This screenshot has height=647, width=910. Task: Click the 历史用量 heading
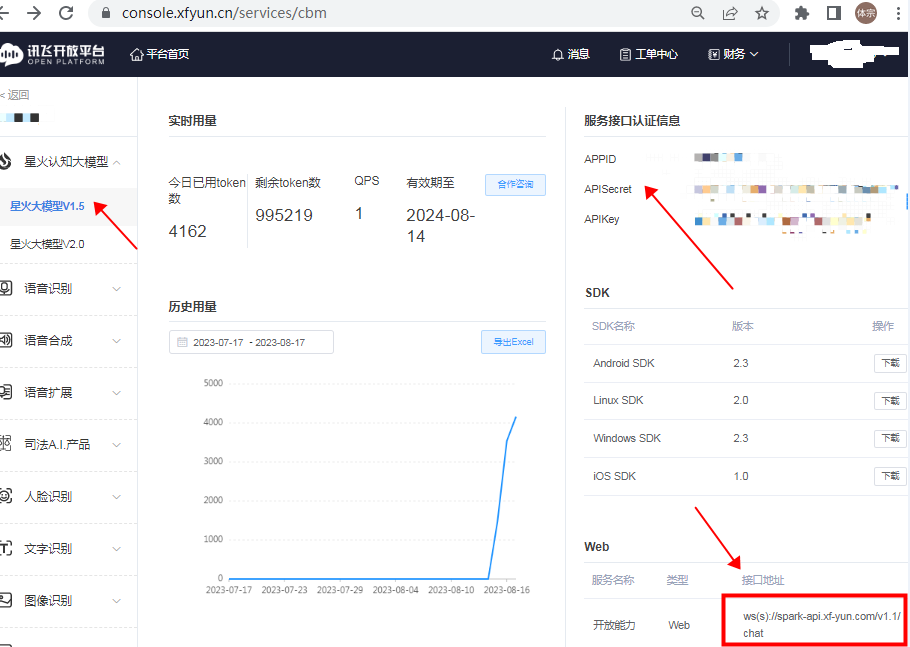(193, 307)
